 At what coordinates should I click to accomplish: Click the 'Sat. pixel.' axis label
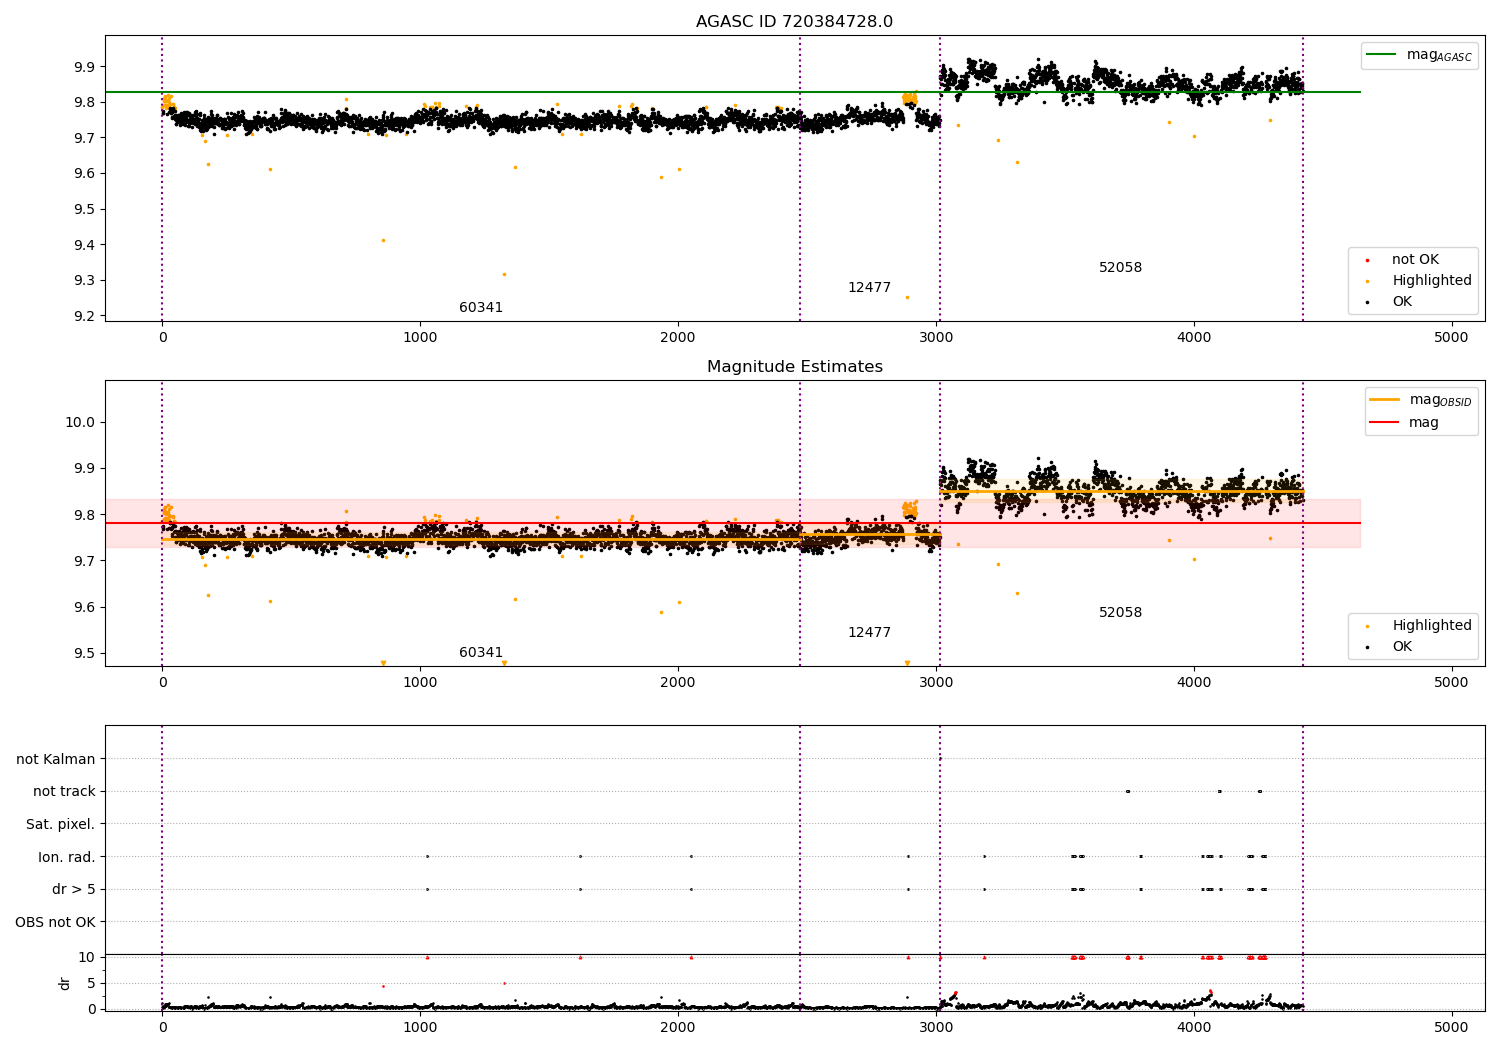pos(61,825)
